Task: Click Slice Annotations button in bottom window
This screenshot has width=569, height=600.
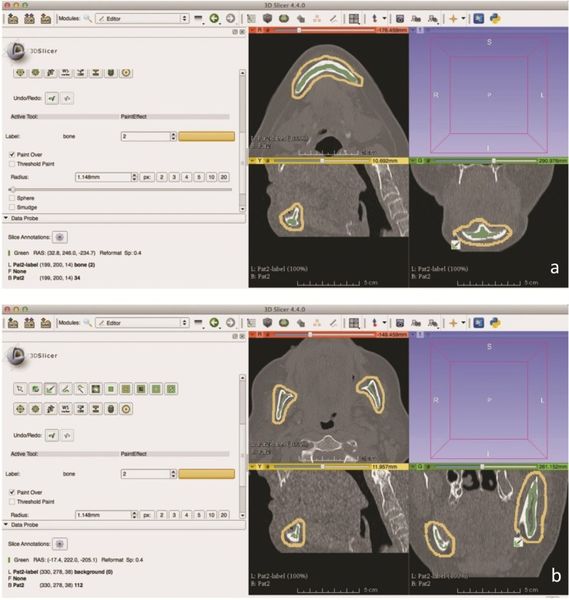Action: click(59, 544)
